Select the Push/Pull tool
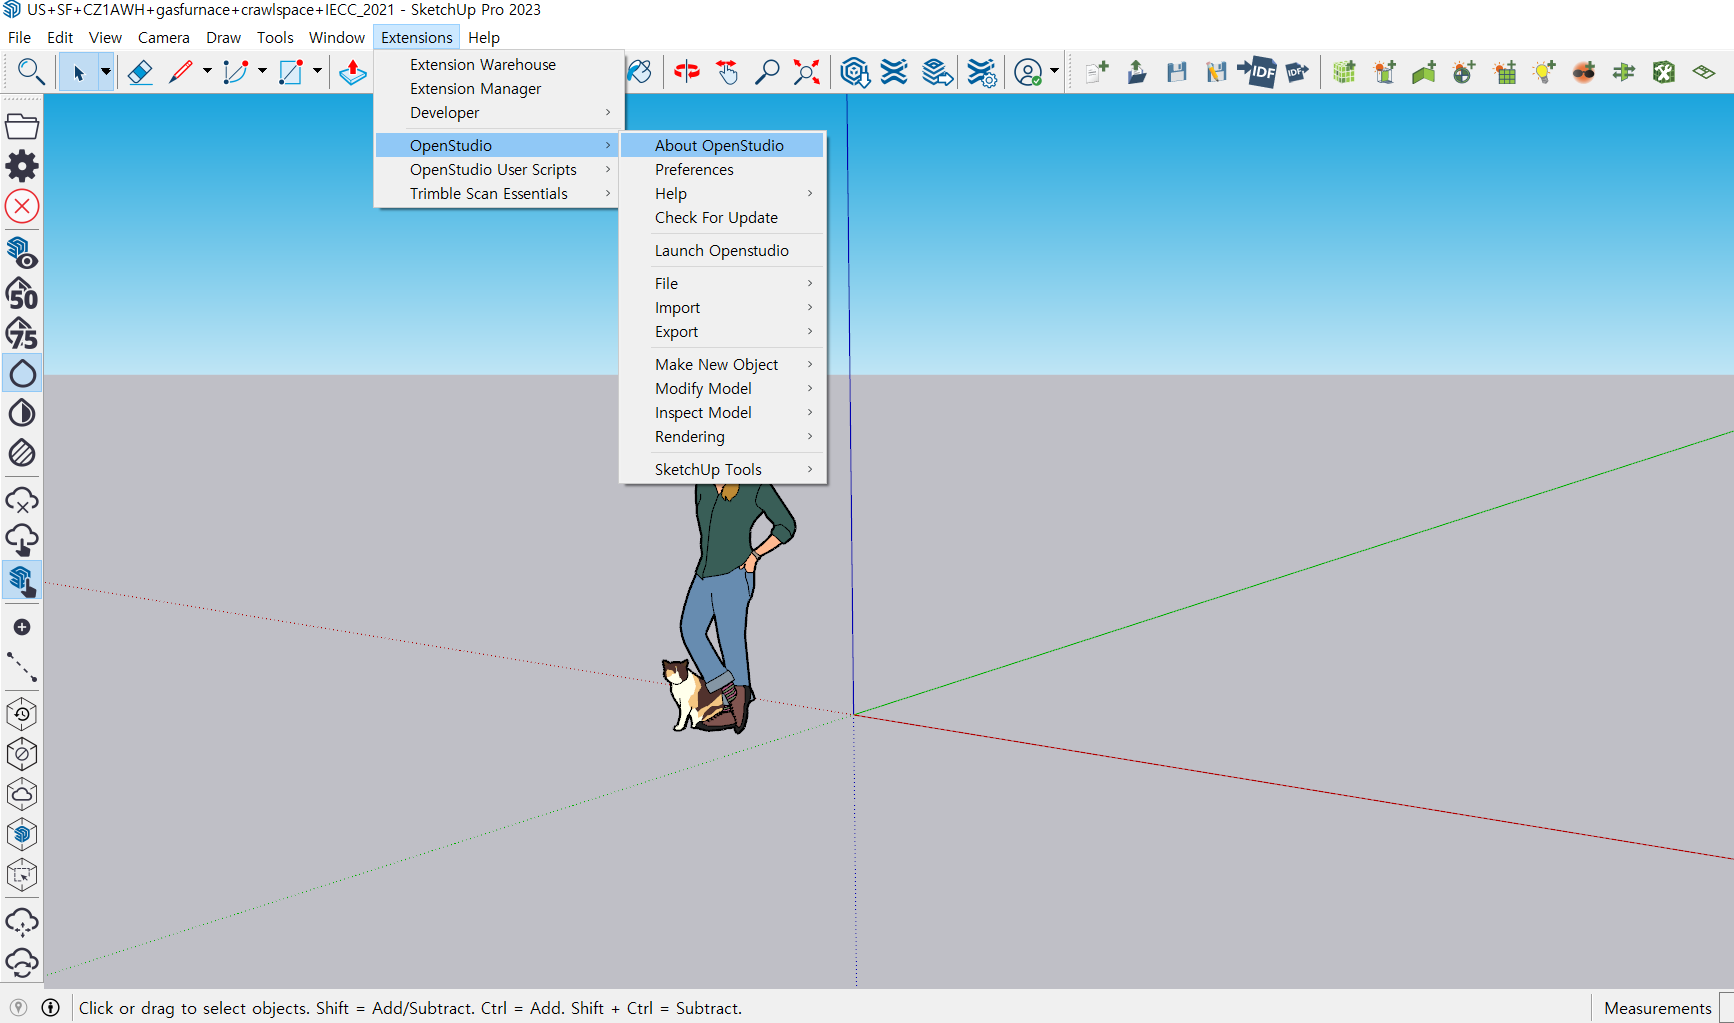Image resolution: width=1734 pixels, height=1023 pixels. 352,72
